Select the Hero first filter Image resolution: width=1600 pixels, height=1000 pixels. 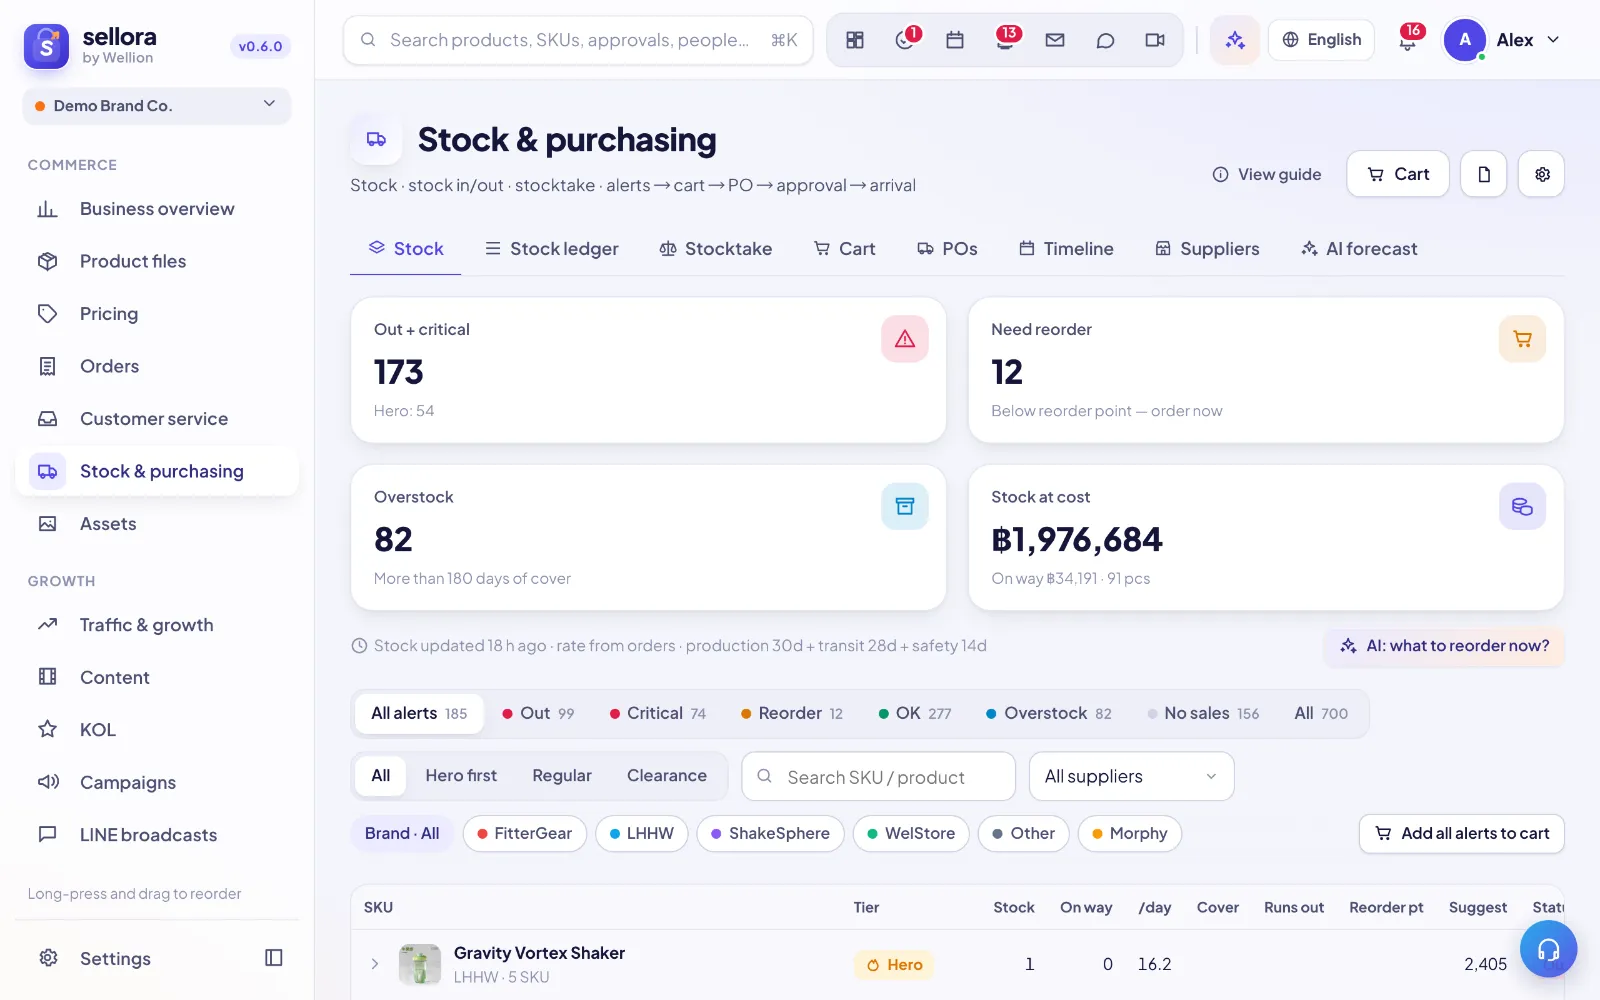(461, 776)
